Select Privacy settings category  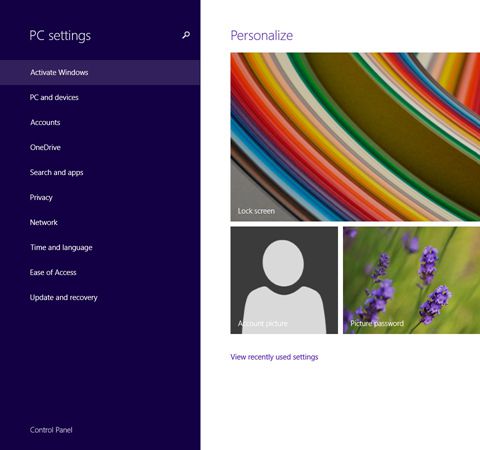100,197
